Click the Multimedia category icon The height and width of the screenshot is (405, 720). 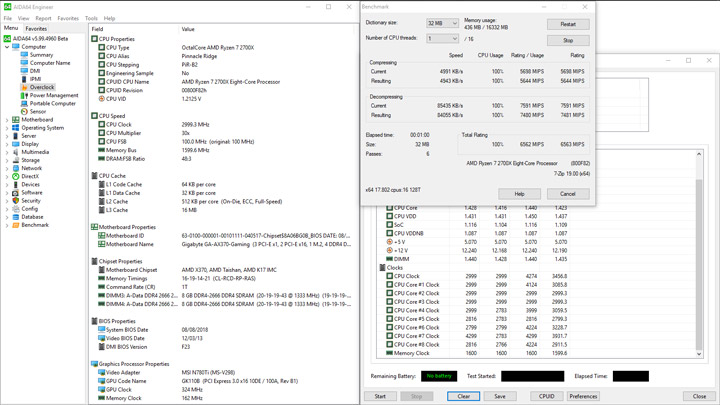pyautogui.click(x=16, y=152)
